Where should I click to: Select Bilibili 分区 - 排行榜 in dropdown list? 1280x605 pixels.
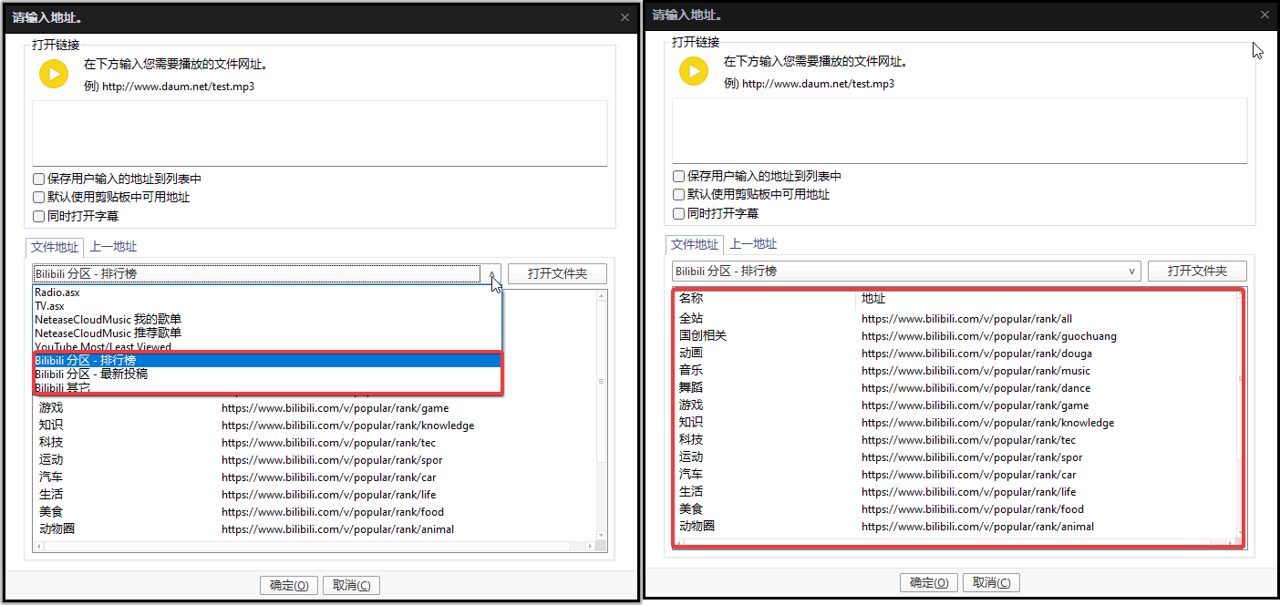coord(267,360)
